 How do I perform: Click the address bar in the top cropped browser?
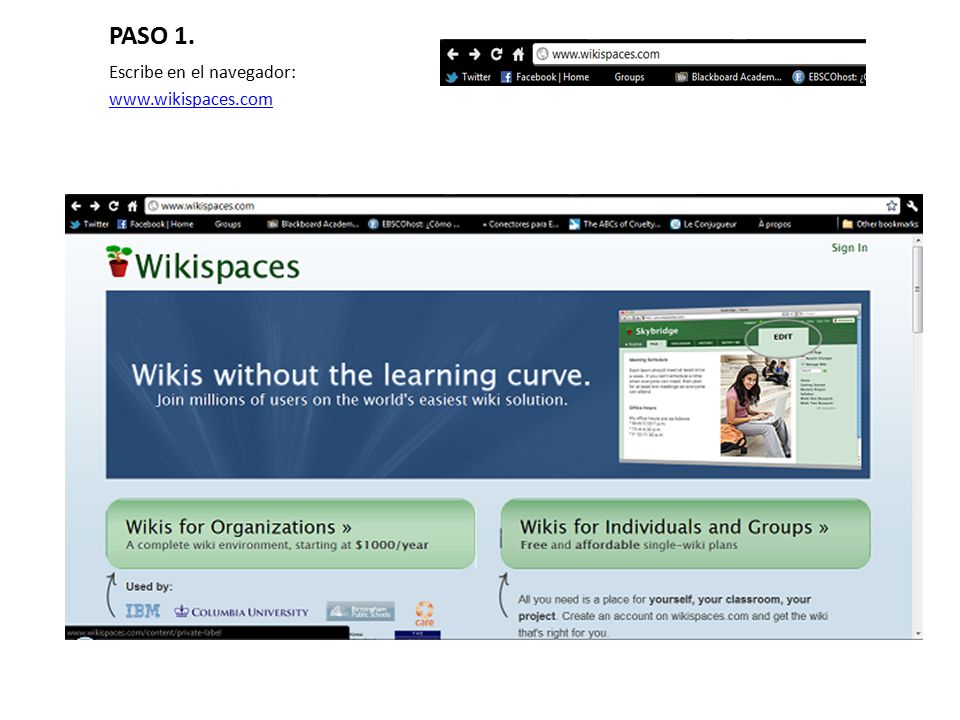click(x=698, y=54)
